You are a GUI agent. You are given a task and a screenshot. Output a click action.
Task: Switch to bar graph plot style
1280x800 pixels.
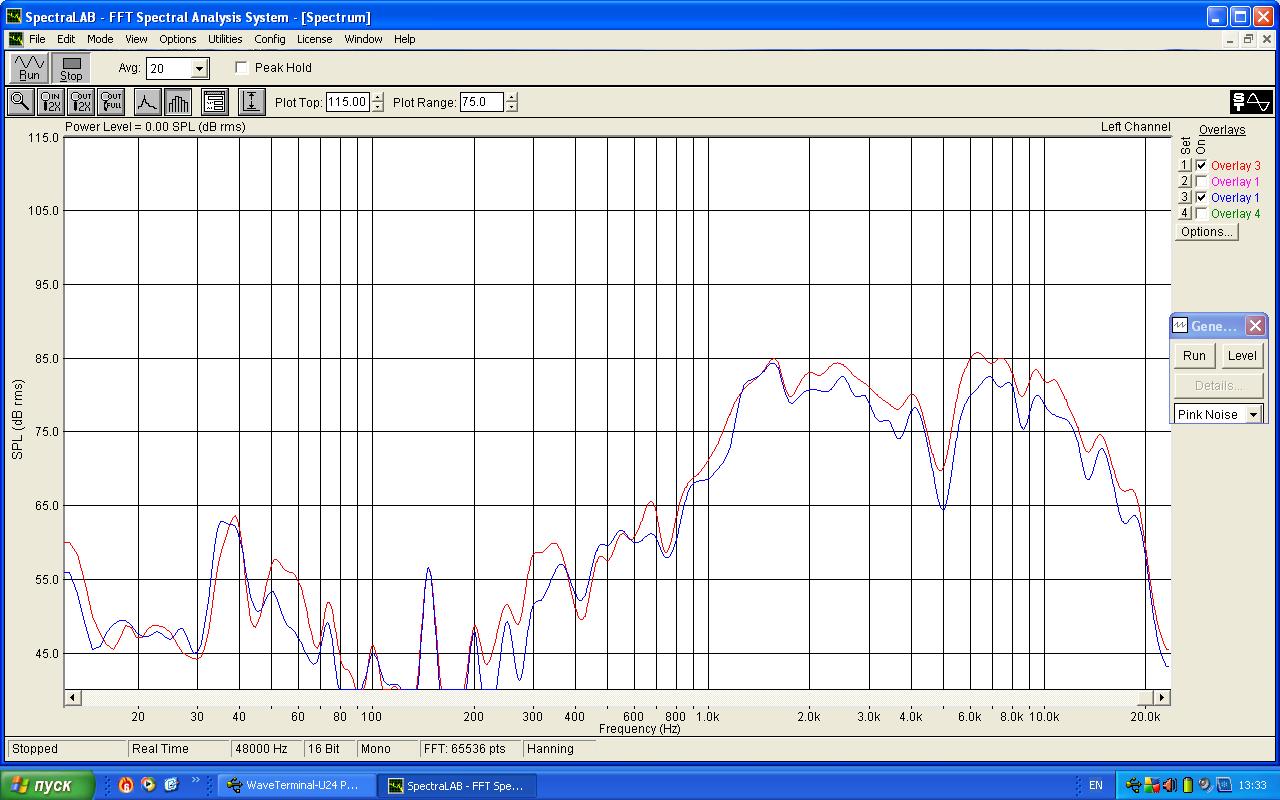178,101
